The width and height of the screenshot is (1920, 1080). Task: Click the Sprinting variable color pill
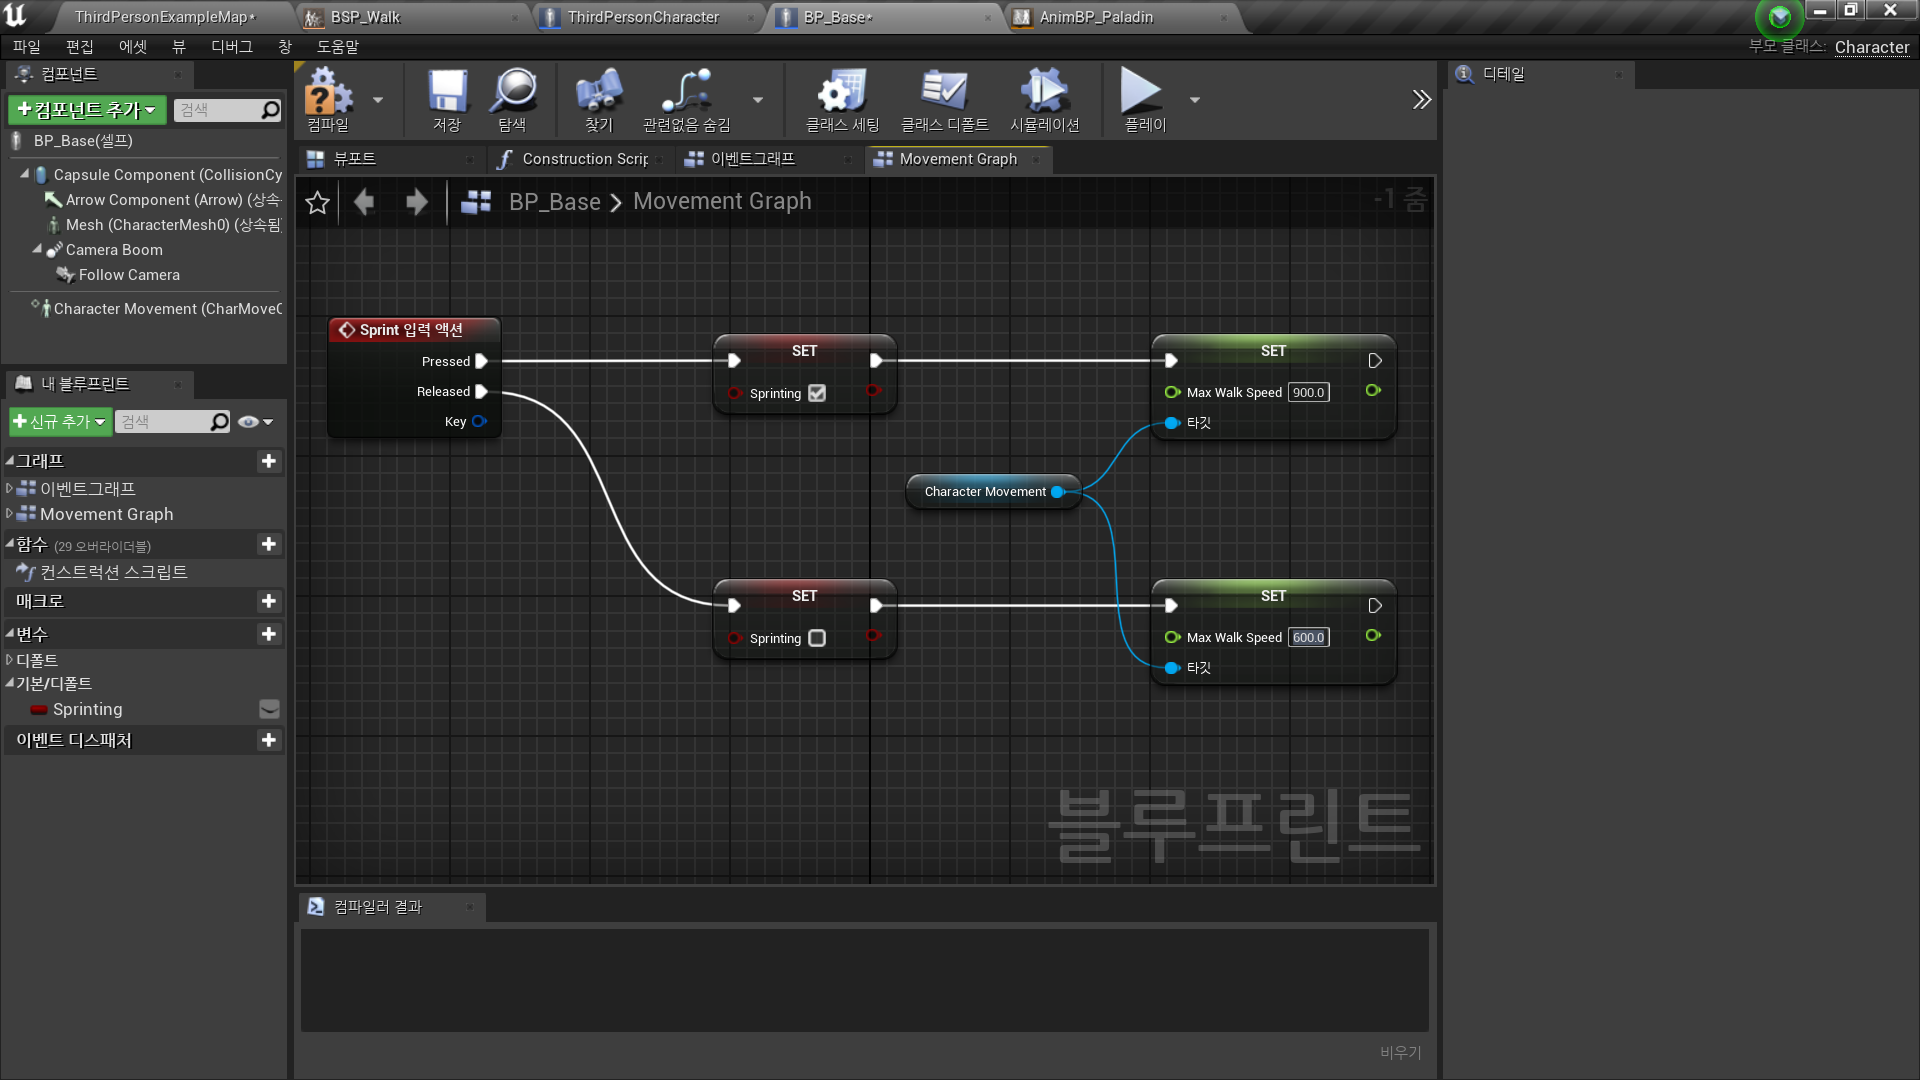pyautogui.click(x=39, y=710)
